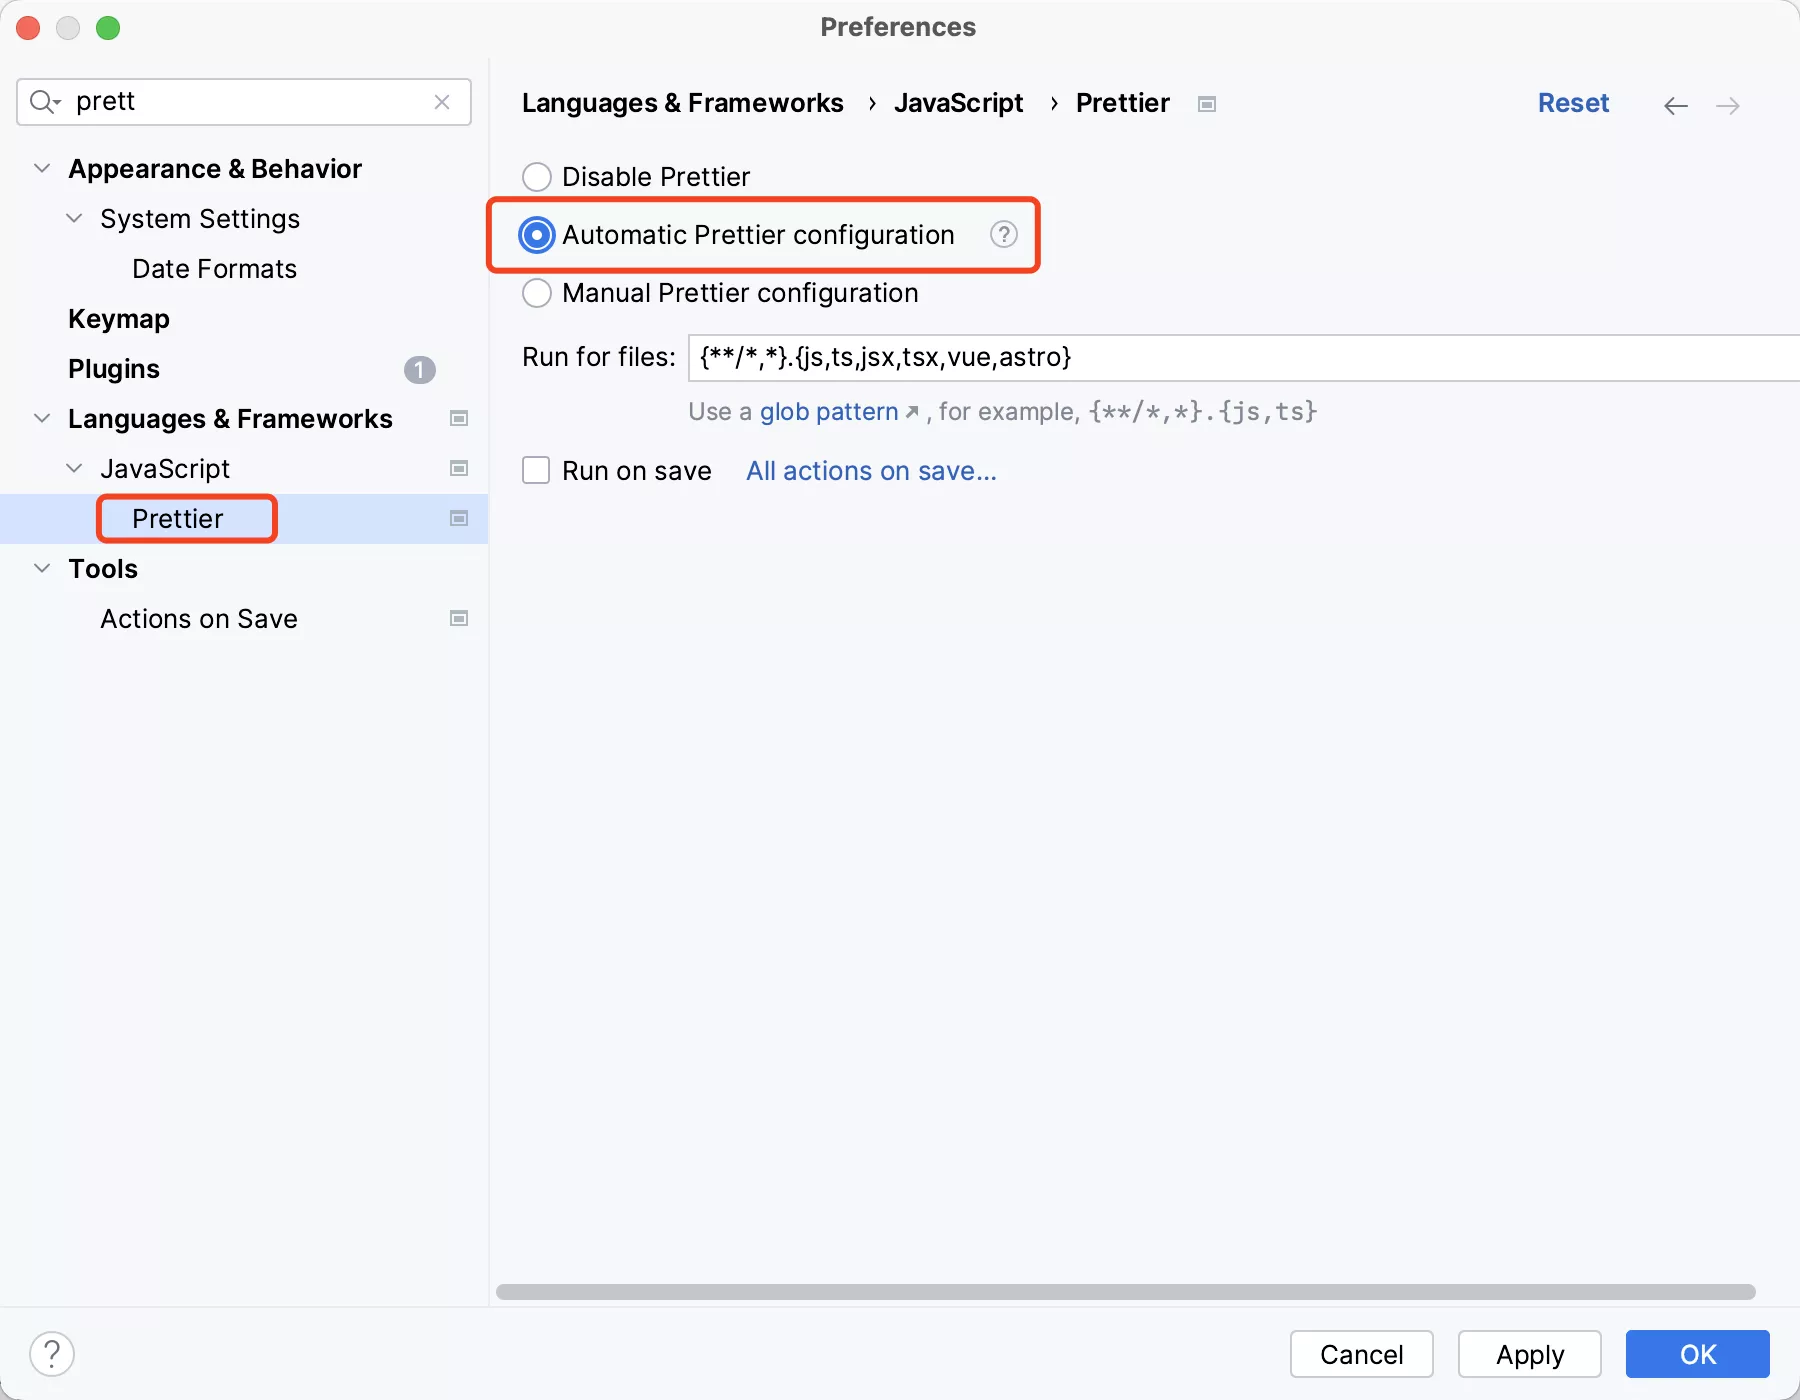Open Actions on Save settings page

click(199, 619)
